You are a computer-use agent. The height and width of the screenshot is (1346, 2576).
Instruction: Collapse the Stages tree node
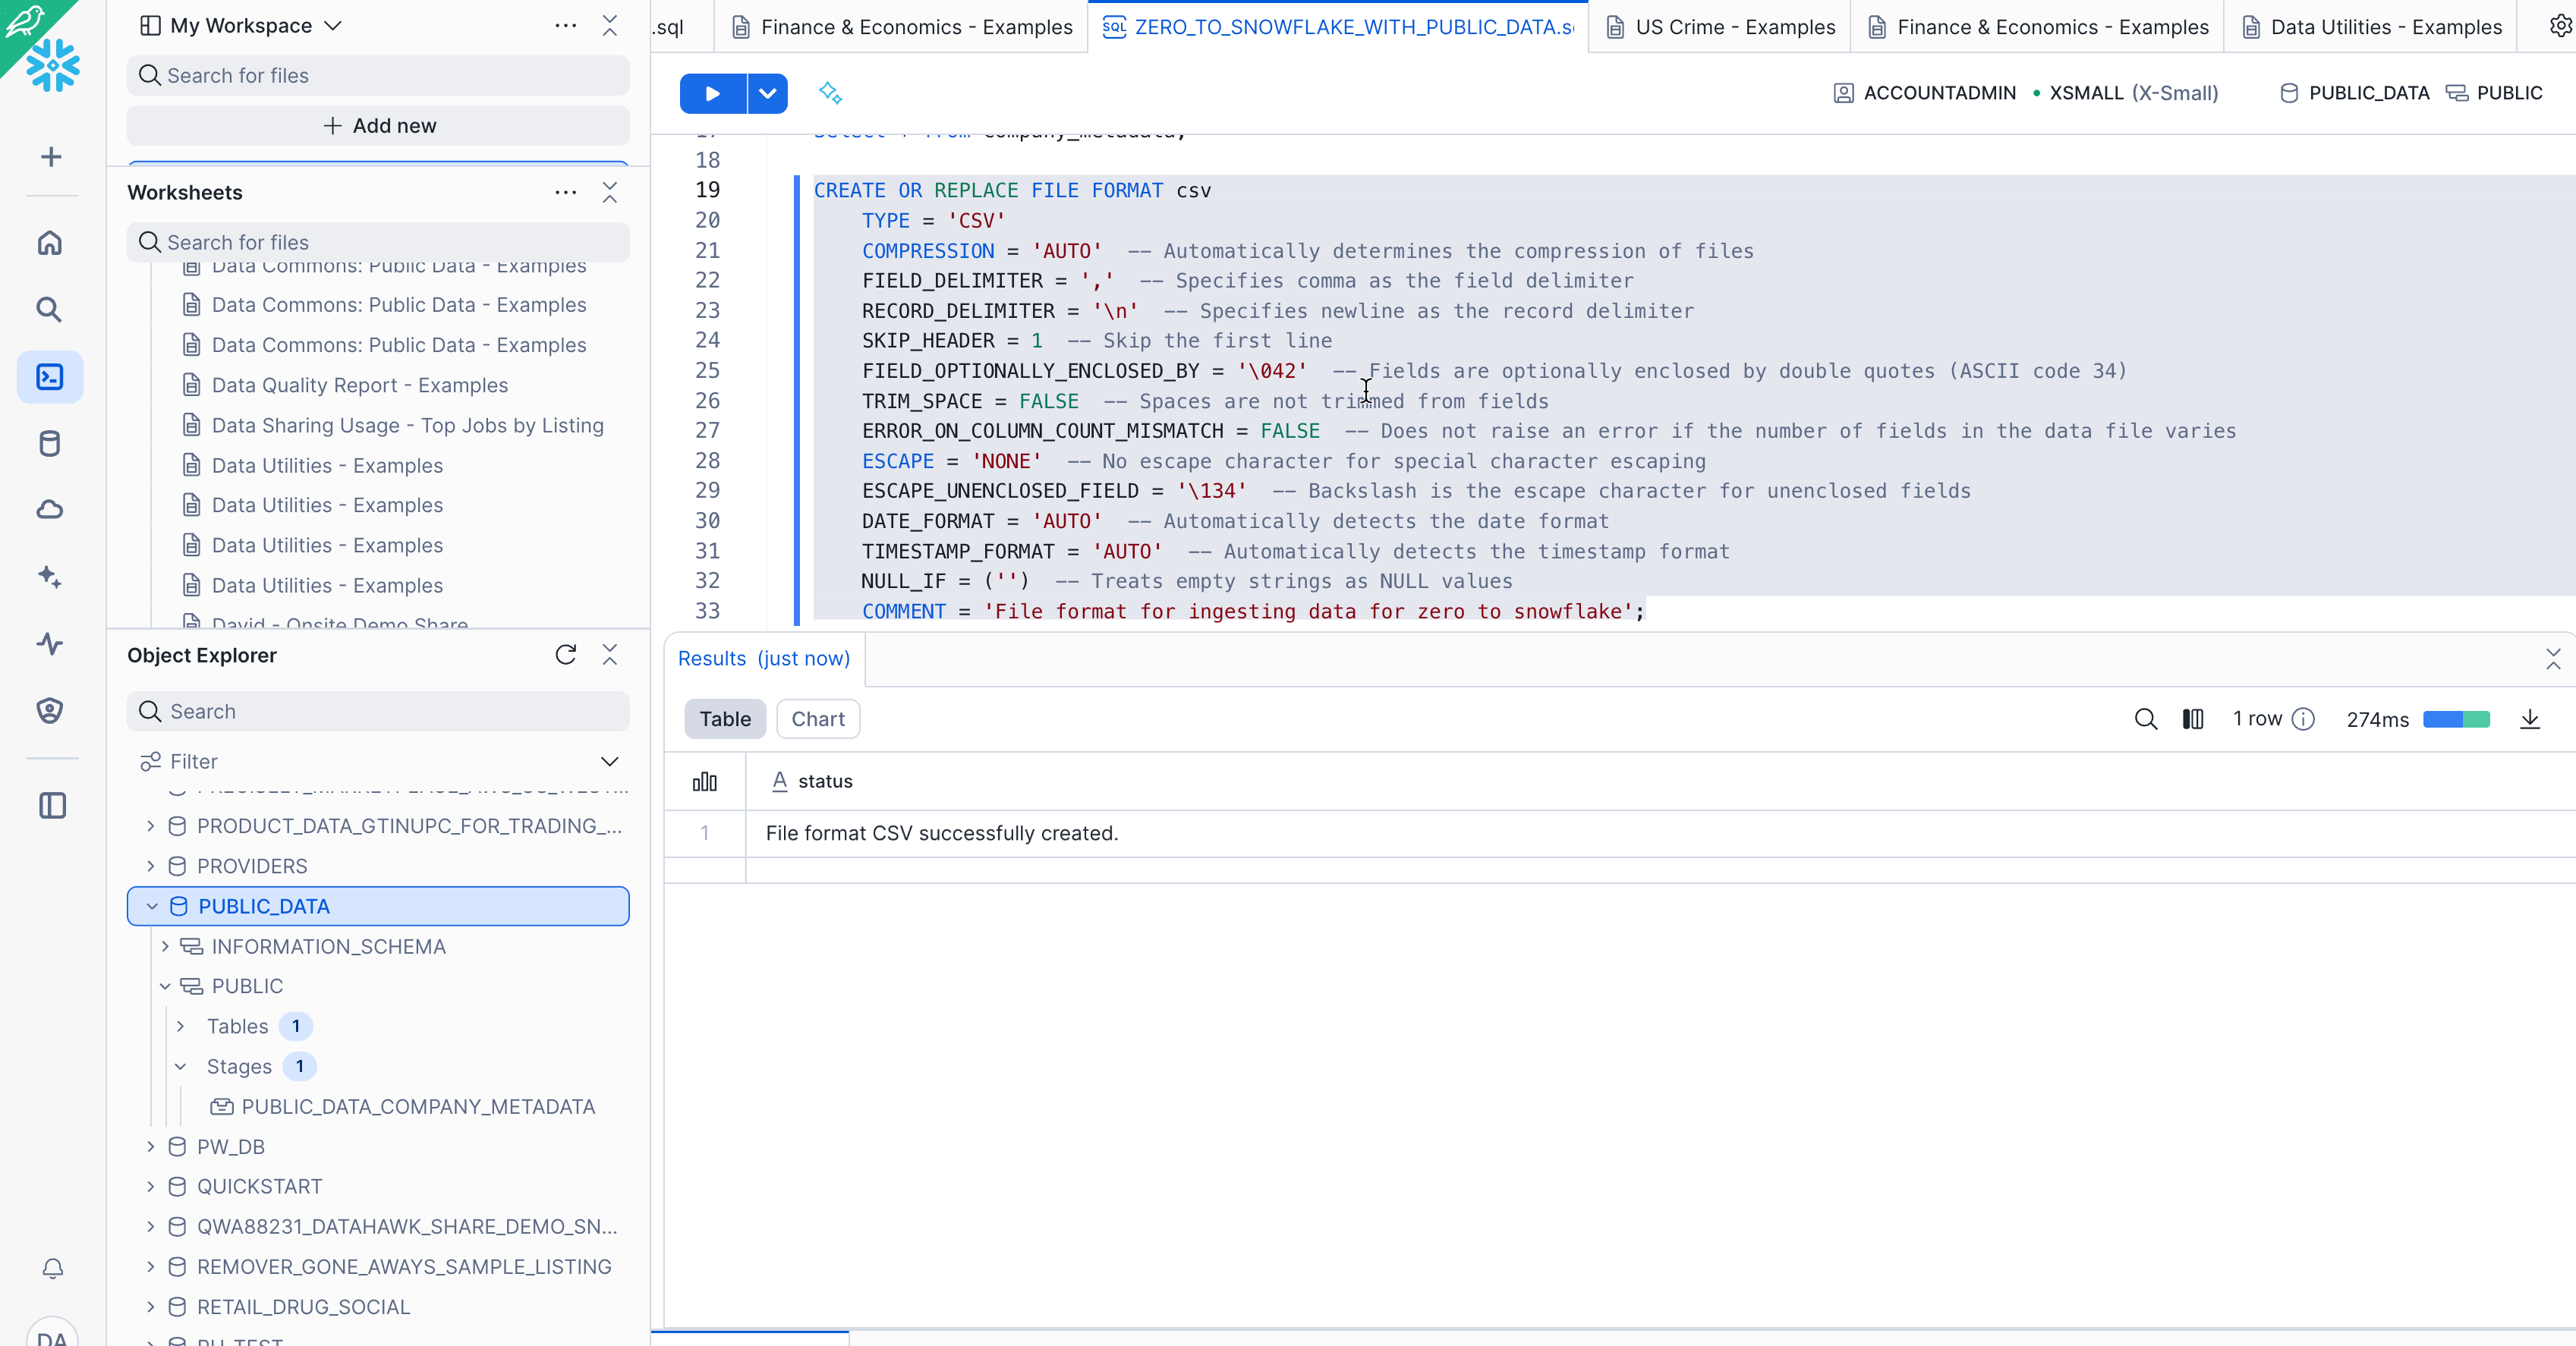181,1067
